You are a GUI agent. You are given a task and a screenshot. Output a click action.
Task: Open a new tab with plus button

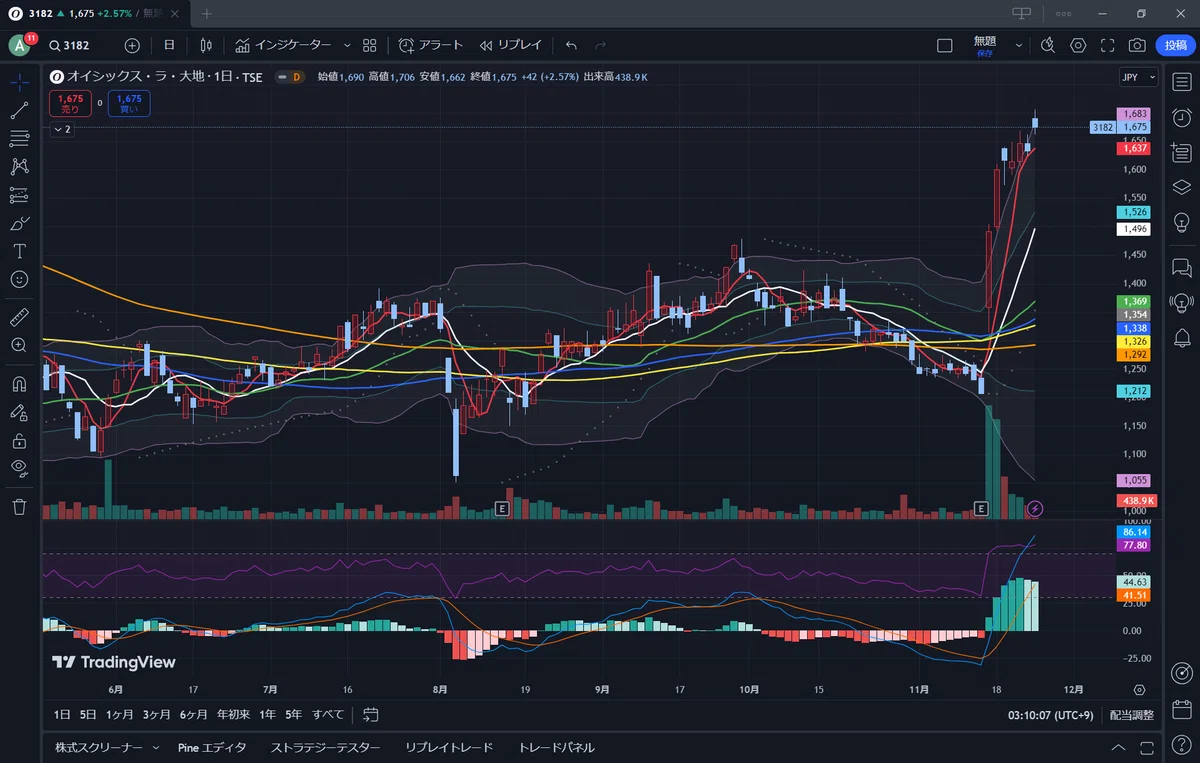(207, 13)
